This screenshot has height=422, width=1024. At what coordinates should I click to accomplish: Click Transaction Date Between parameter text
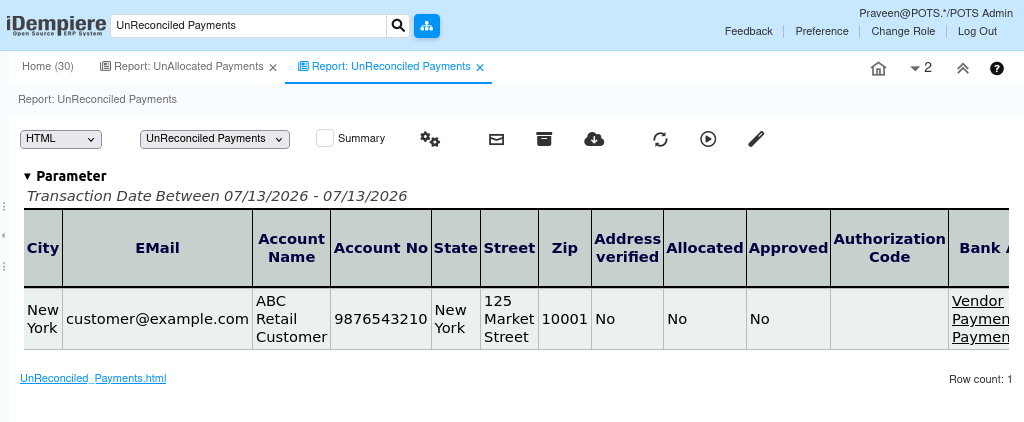[x=217, y=196]
